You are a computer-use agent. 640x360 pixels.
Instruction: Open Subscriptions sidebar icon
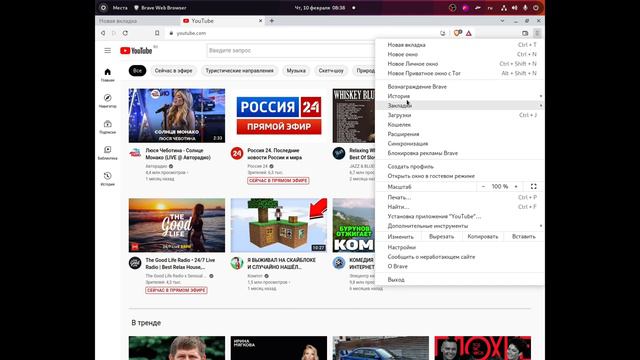[x=107, y=127]
